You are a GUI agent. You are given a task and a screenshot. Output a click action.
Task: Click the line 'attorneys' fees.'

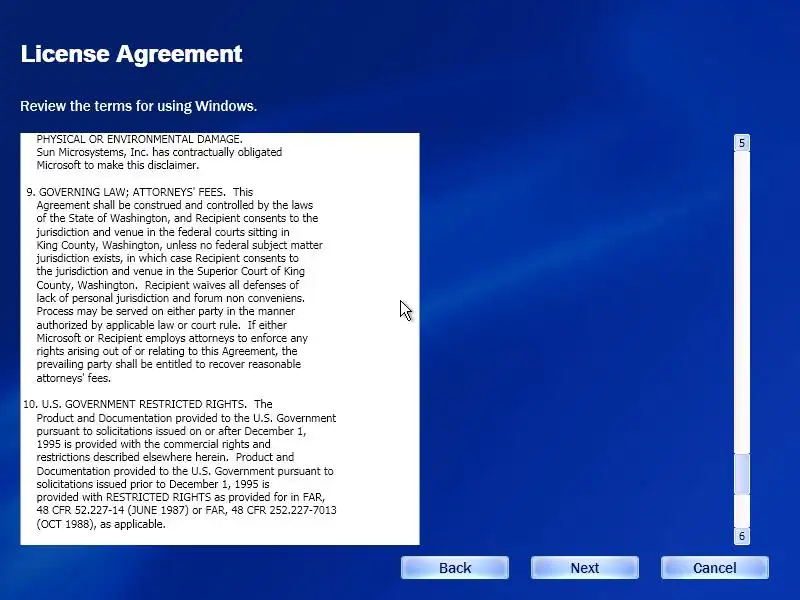[73, 378]
